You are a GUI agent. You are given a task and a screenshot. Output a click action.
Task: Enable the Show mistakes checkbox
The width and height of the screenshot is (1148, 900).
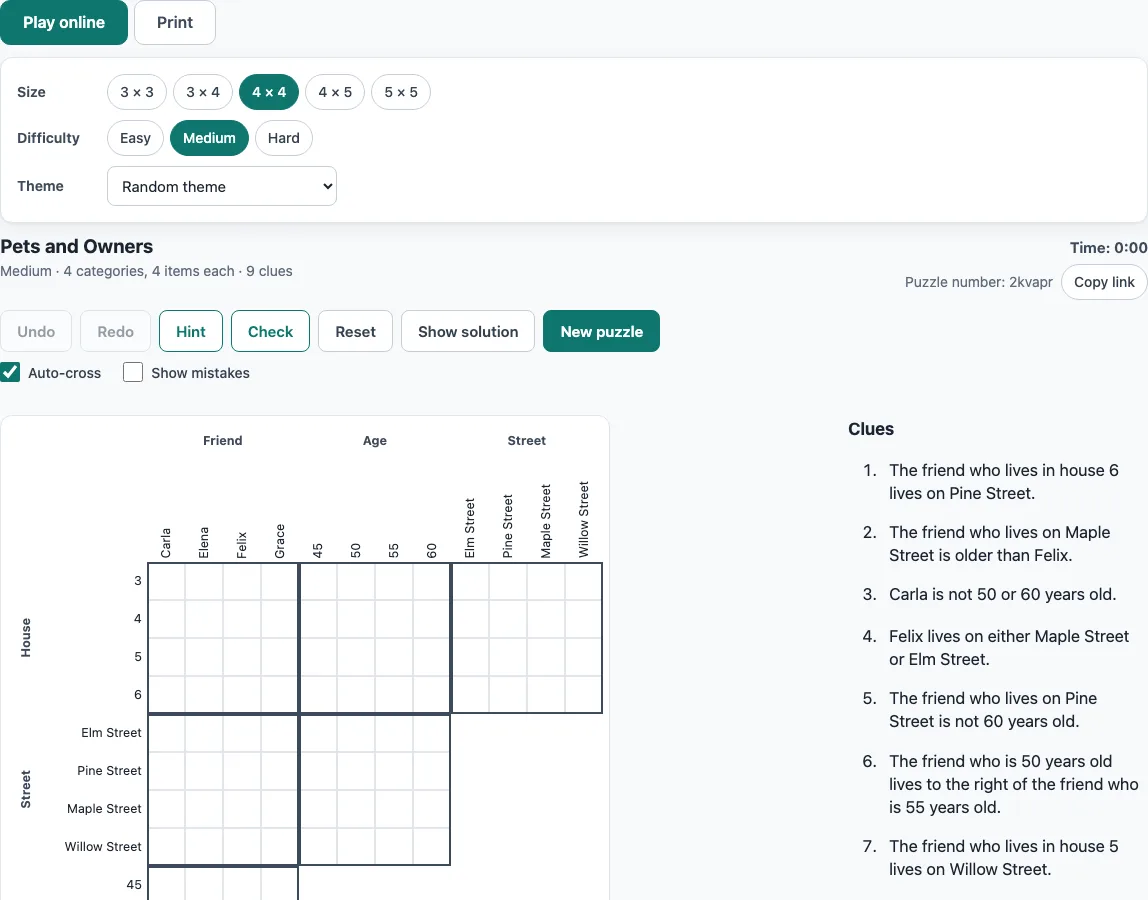(133, 372)
